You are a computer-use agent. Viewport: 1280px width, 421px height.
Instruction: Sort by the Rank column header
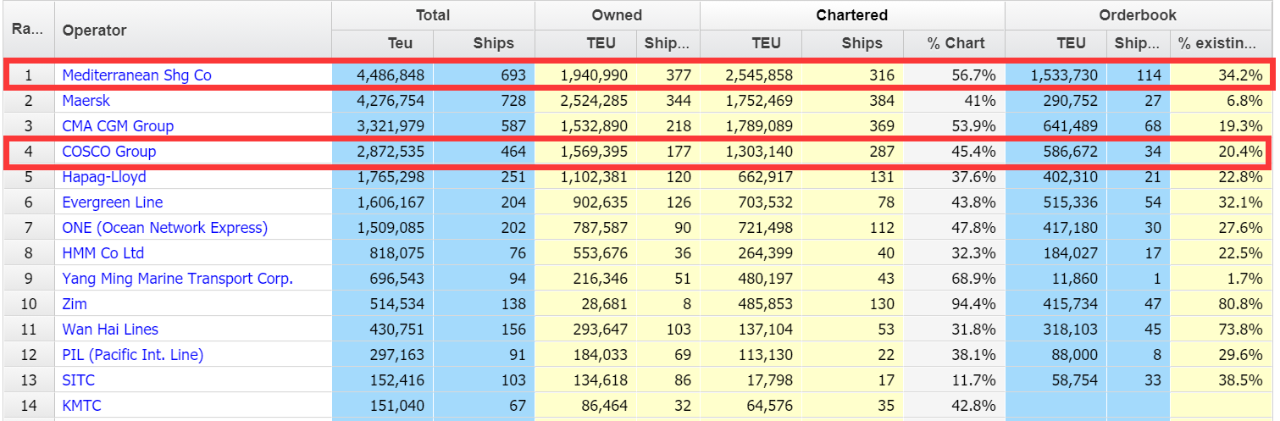(28, 30)
